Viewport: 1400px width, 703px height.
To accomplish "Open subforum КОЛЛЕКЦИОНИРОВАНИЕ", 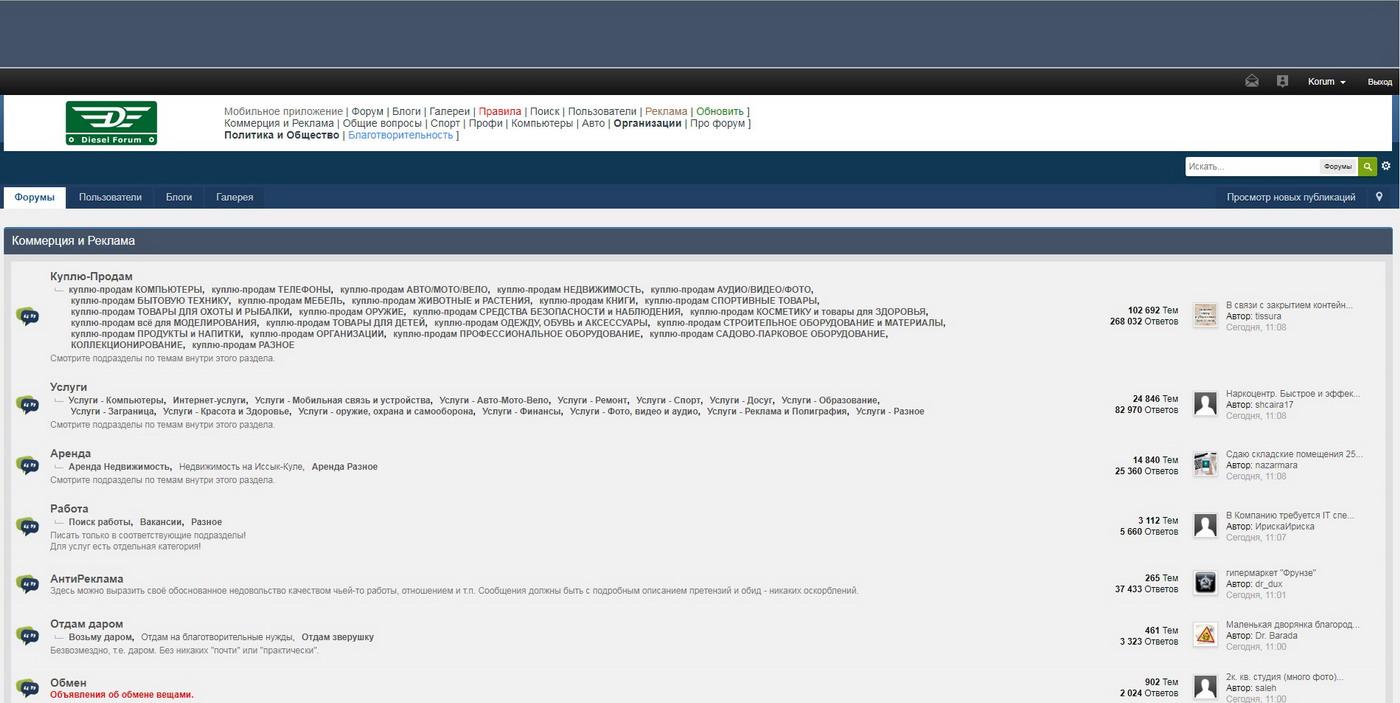I will pos(127,345).
